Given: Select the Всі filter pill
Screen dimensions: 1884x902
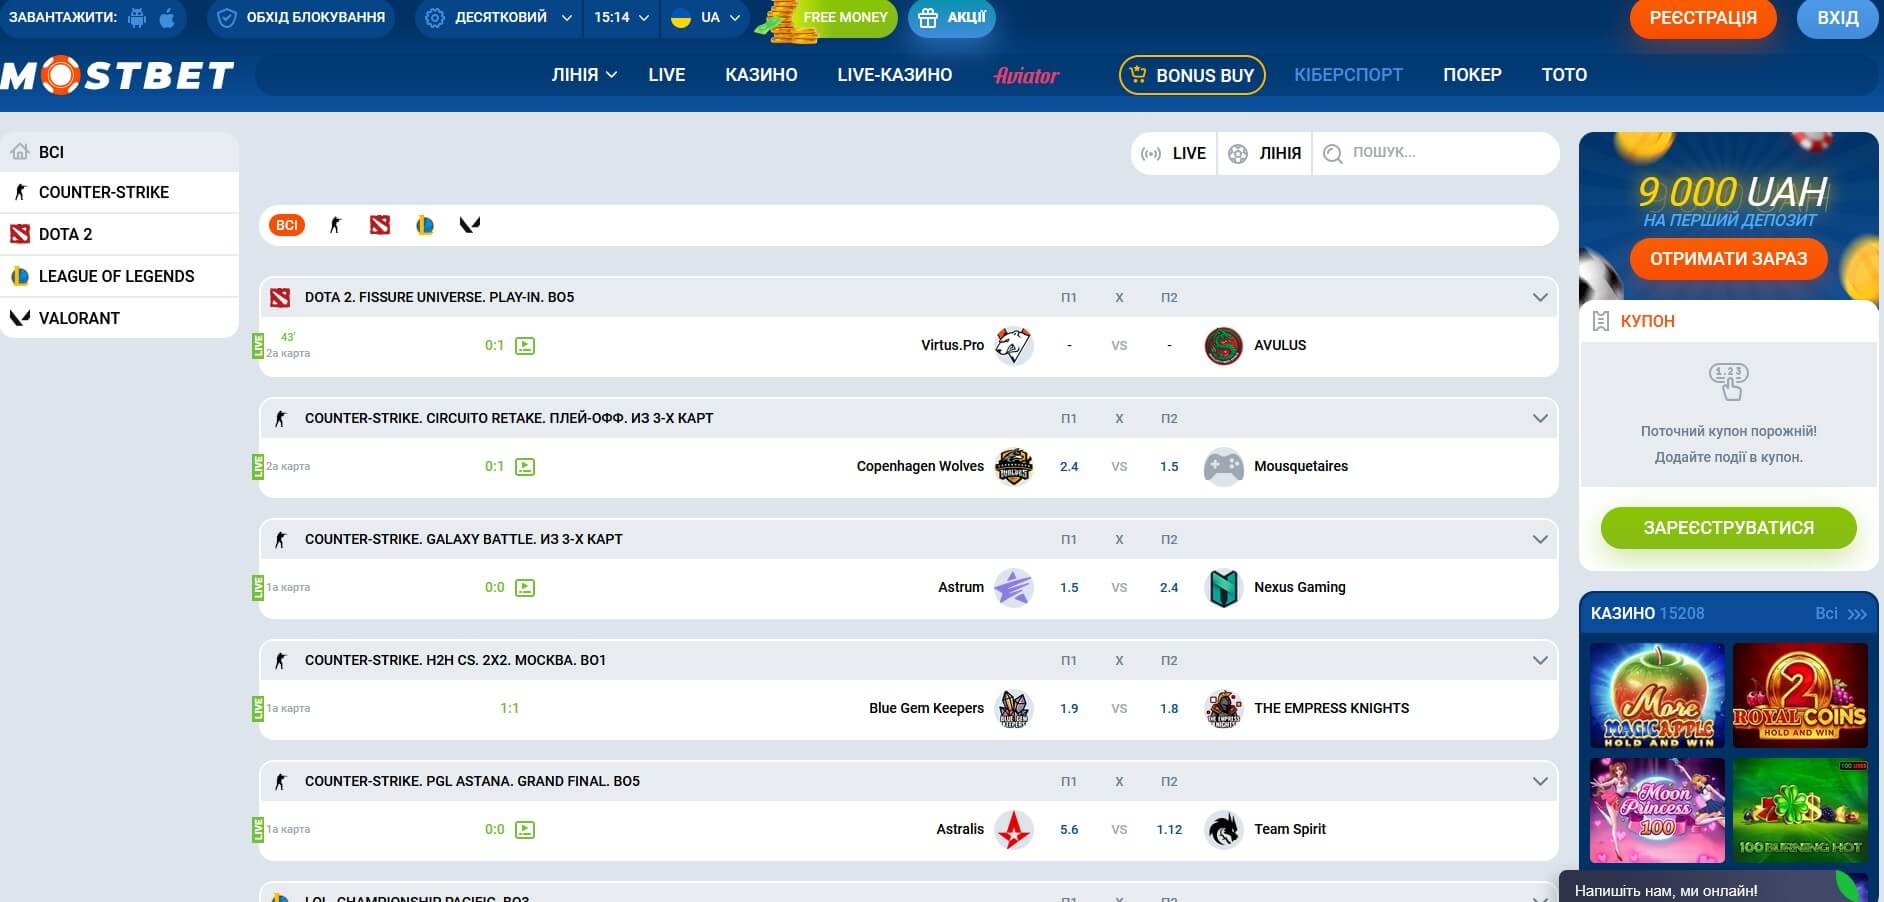Looking at the screenshot, I should click(x=287, y=225).
